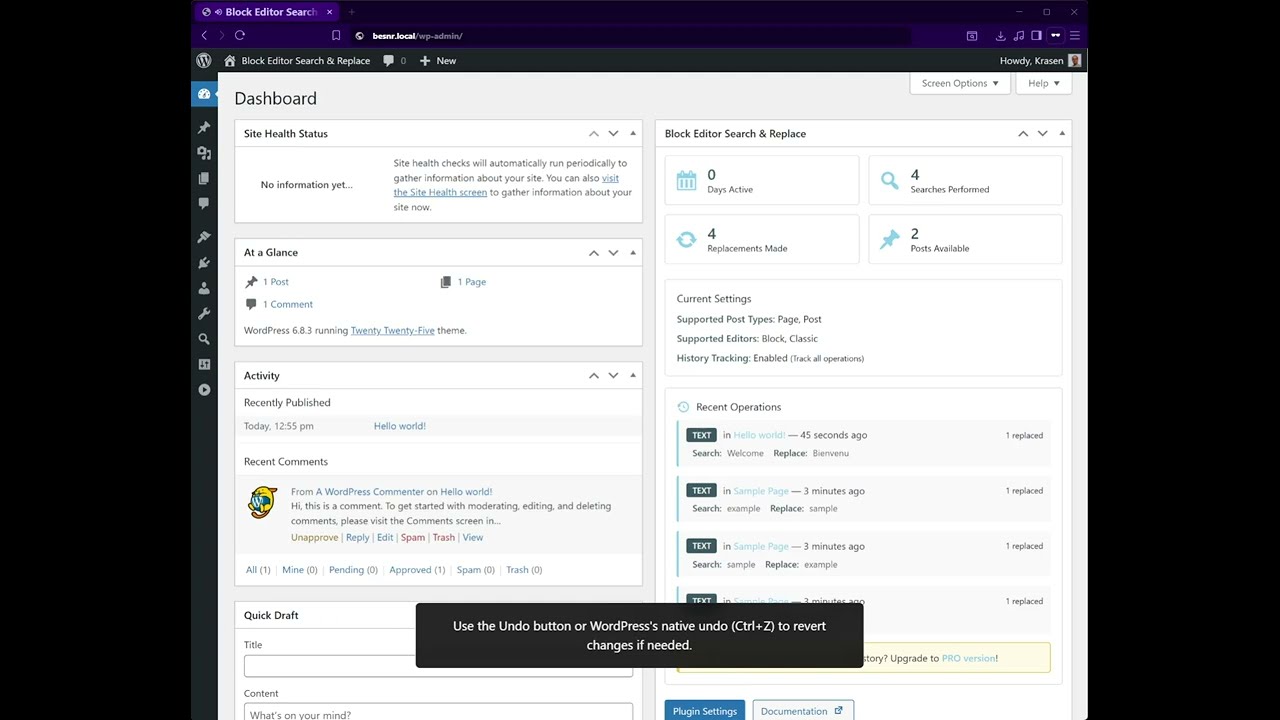Click the sunglasses browser profile icon
The image size is (1280, 720).
[x=1055, y=36]
